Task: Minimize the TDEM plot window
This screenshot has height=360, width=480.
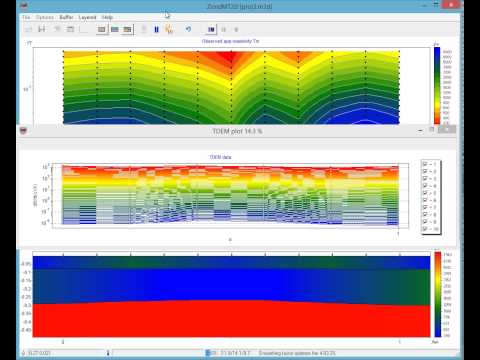Action: click(x=420, y=130)
